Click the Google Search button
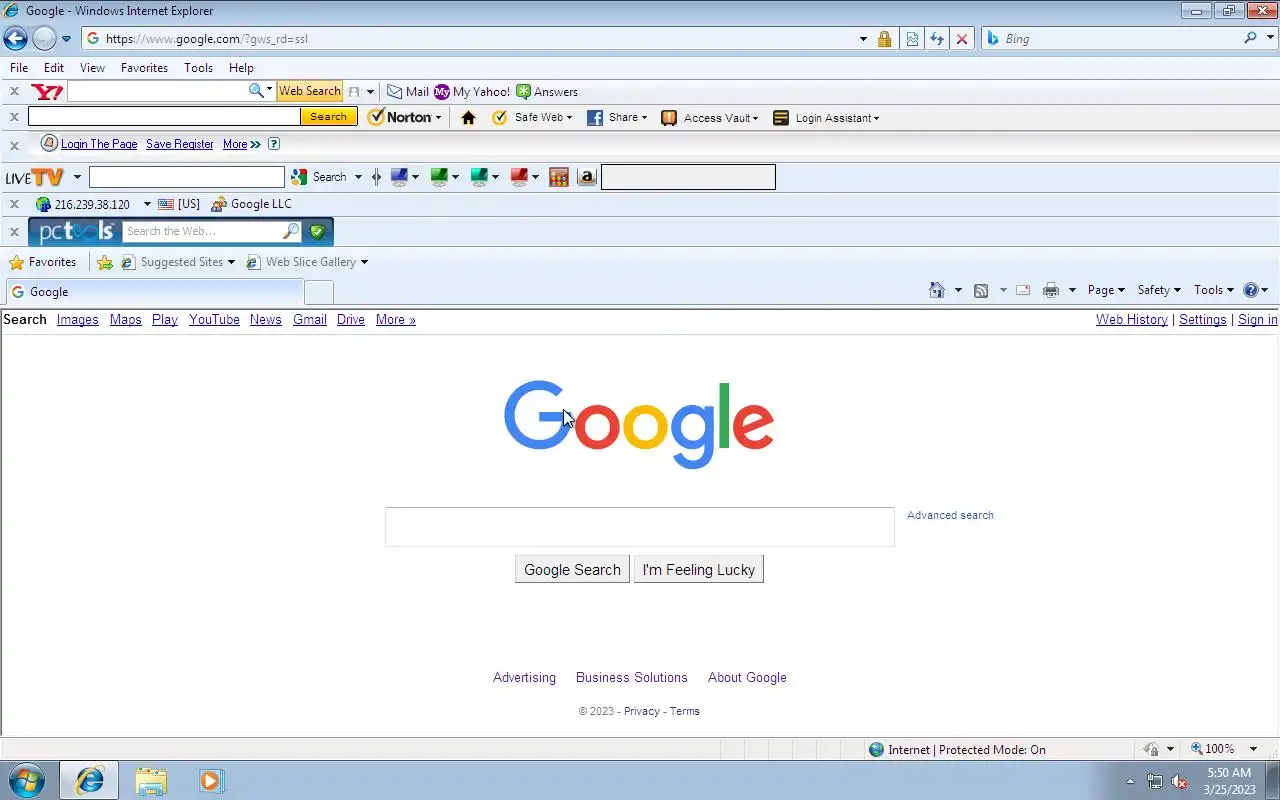 [x=572, y=570]
